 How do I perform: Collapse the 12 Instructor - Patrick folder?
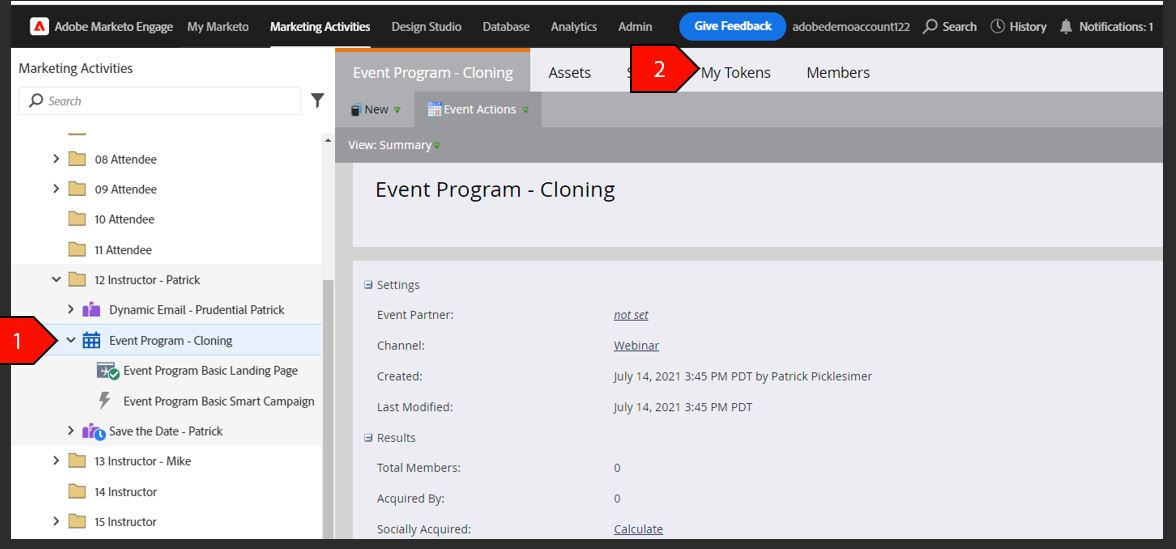click(56, 280)
